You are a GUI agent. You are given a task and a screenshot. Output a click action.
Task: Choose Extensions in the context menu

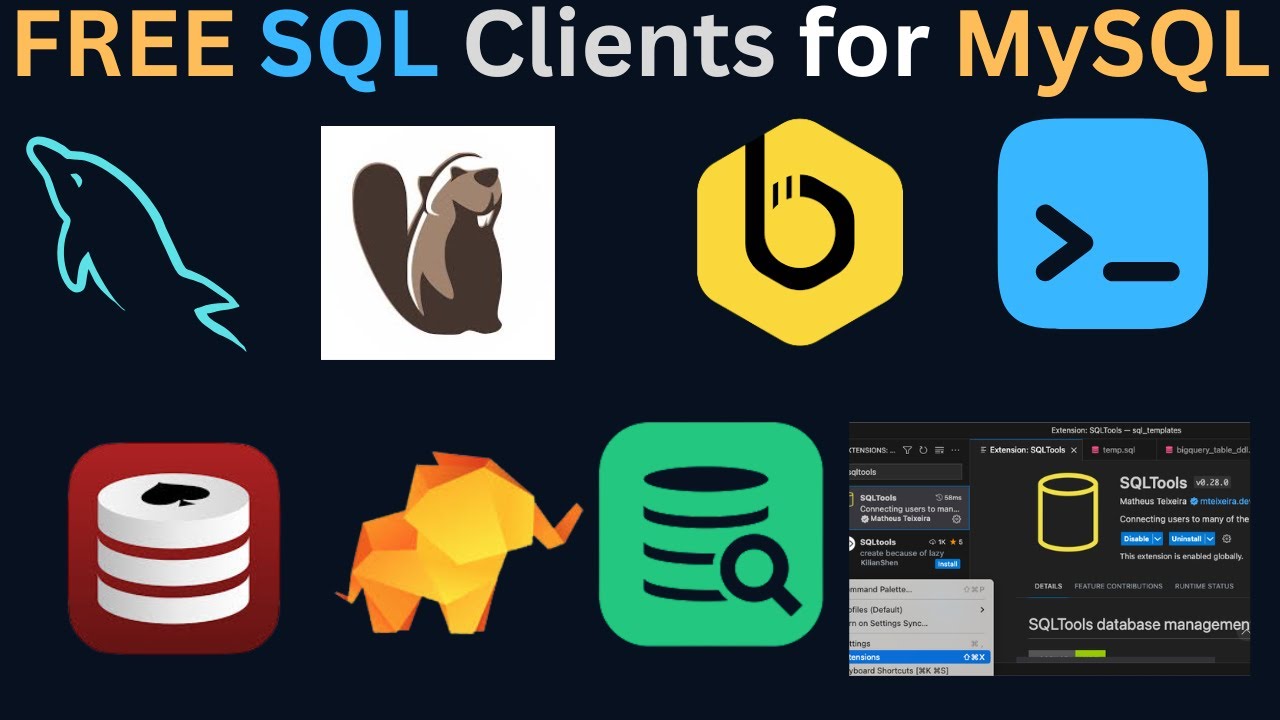click(919, 657)
